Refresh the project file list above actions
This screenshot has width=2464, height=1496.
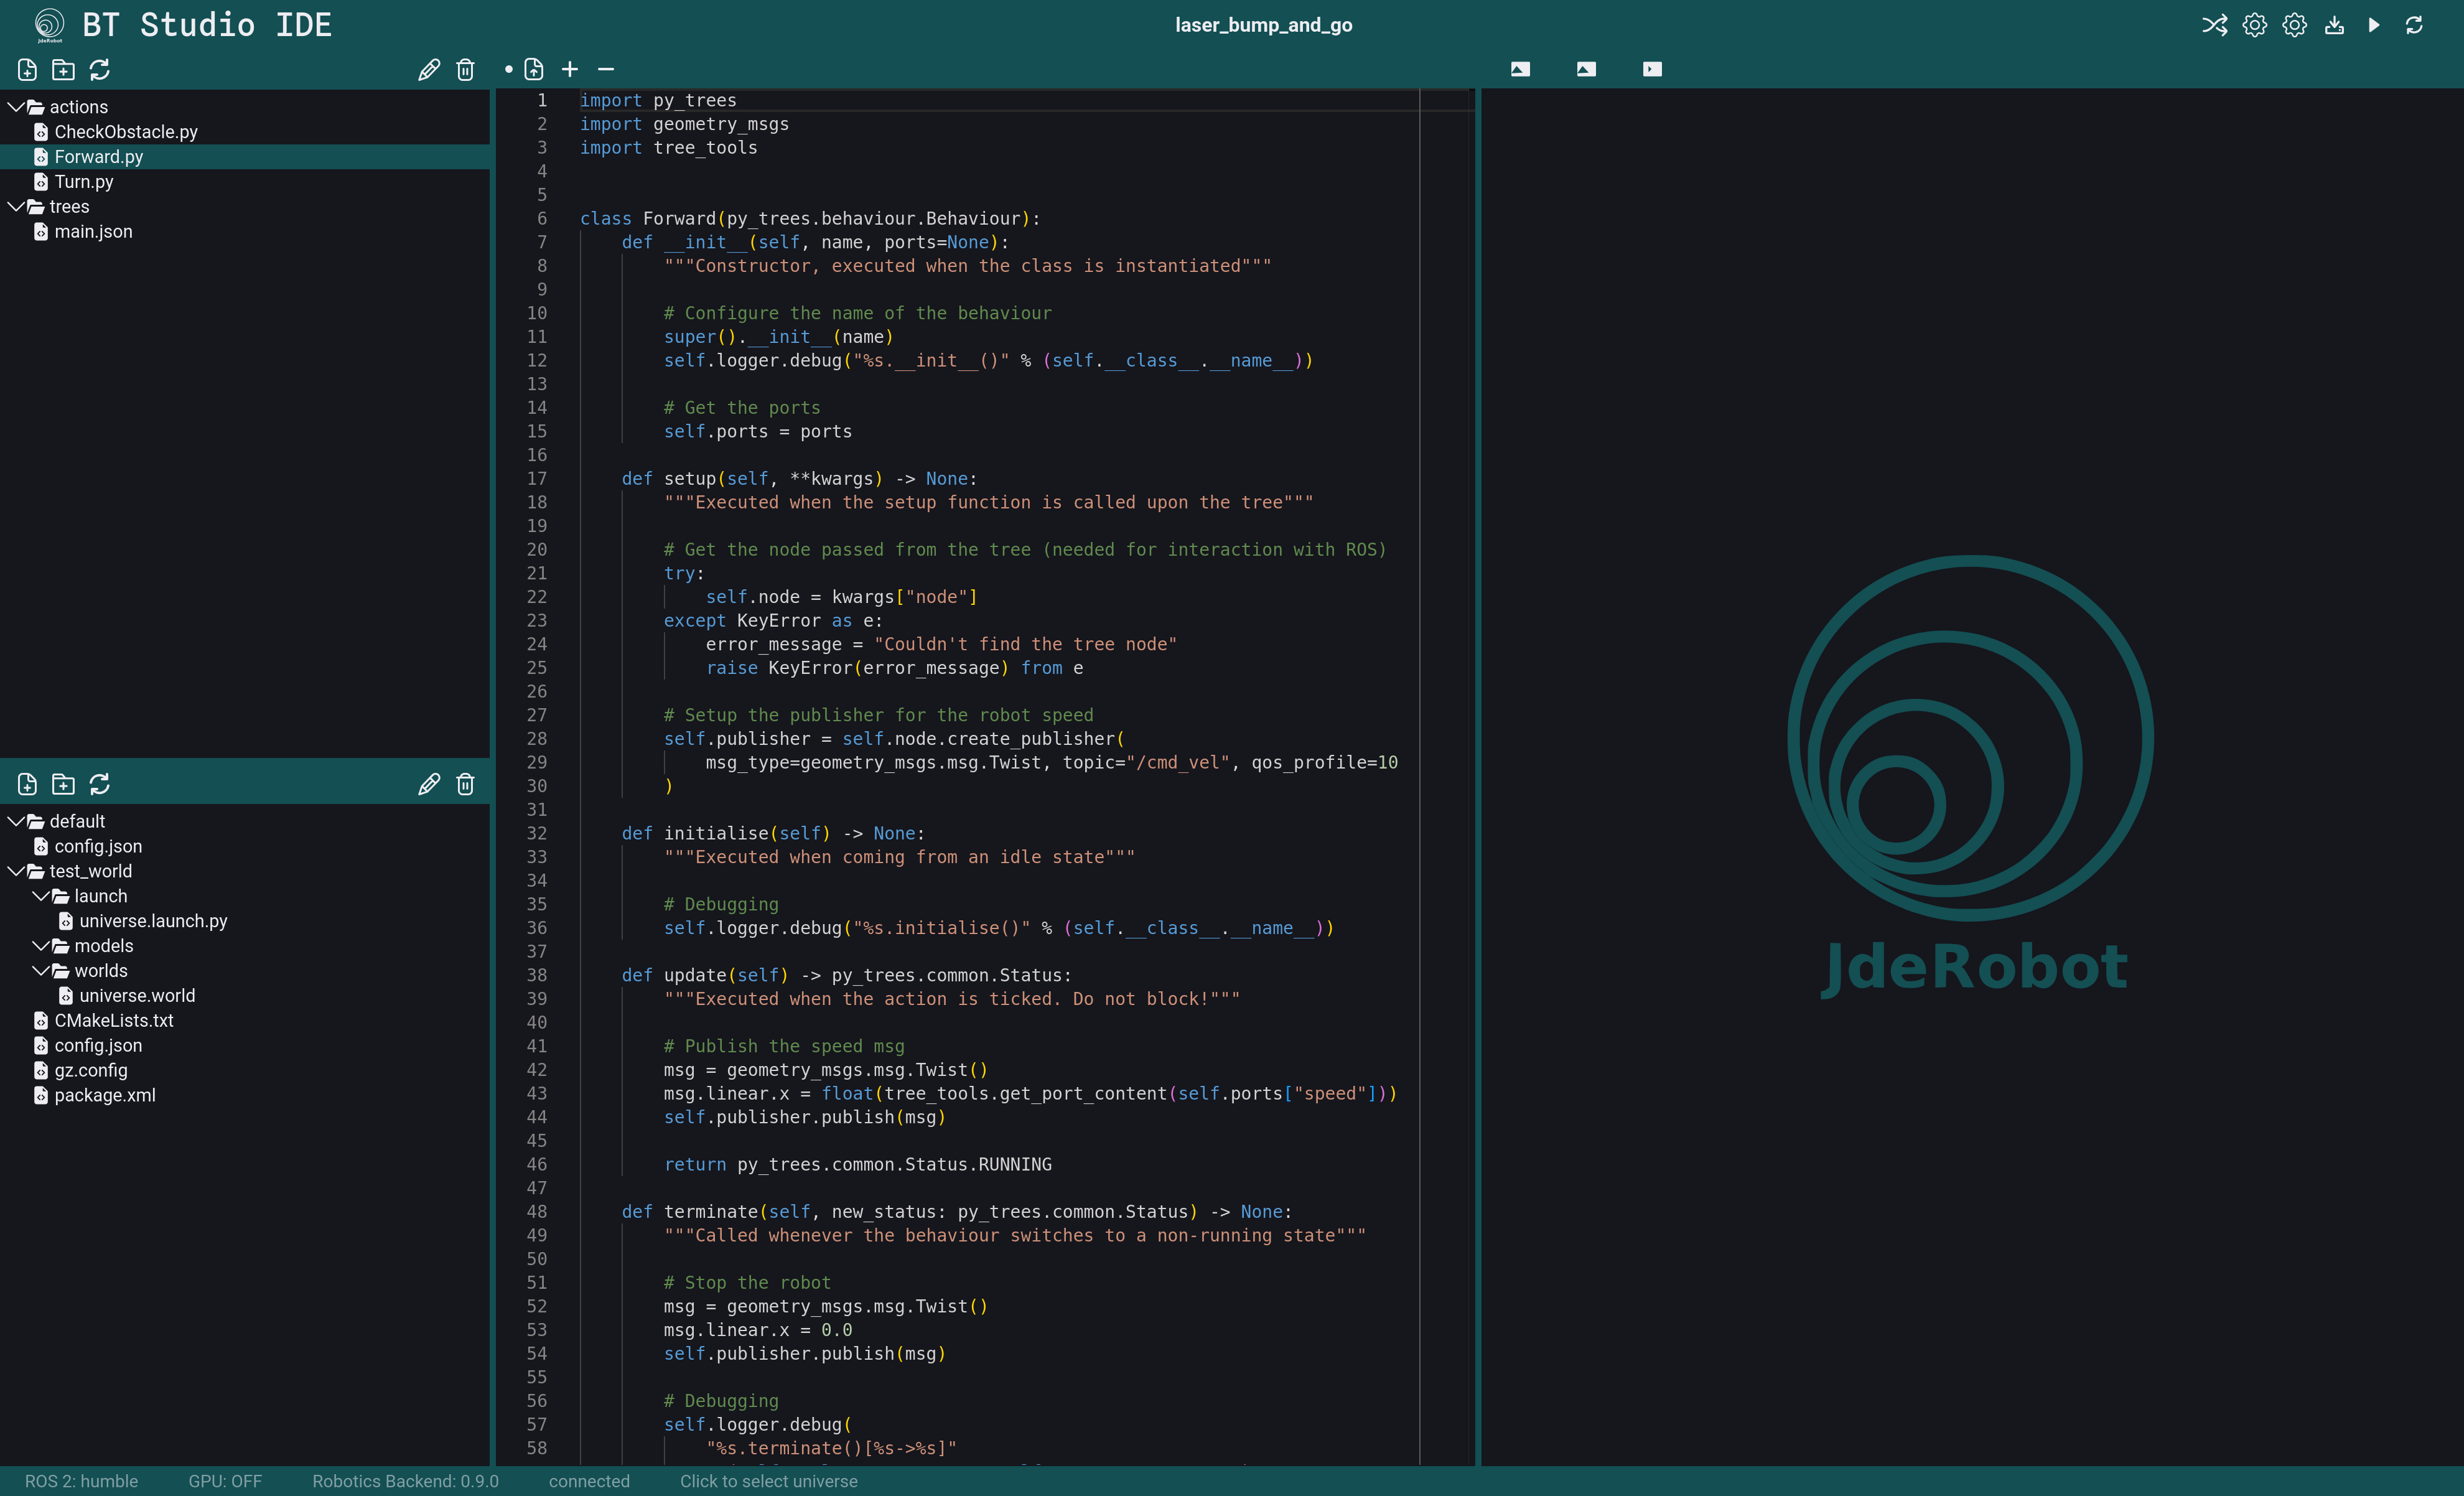click(99, 70)
